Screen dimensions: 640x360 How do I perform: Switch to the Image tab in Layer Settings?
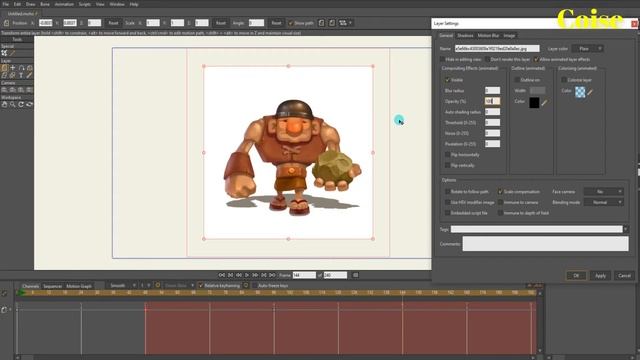point(509,36)
